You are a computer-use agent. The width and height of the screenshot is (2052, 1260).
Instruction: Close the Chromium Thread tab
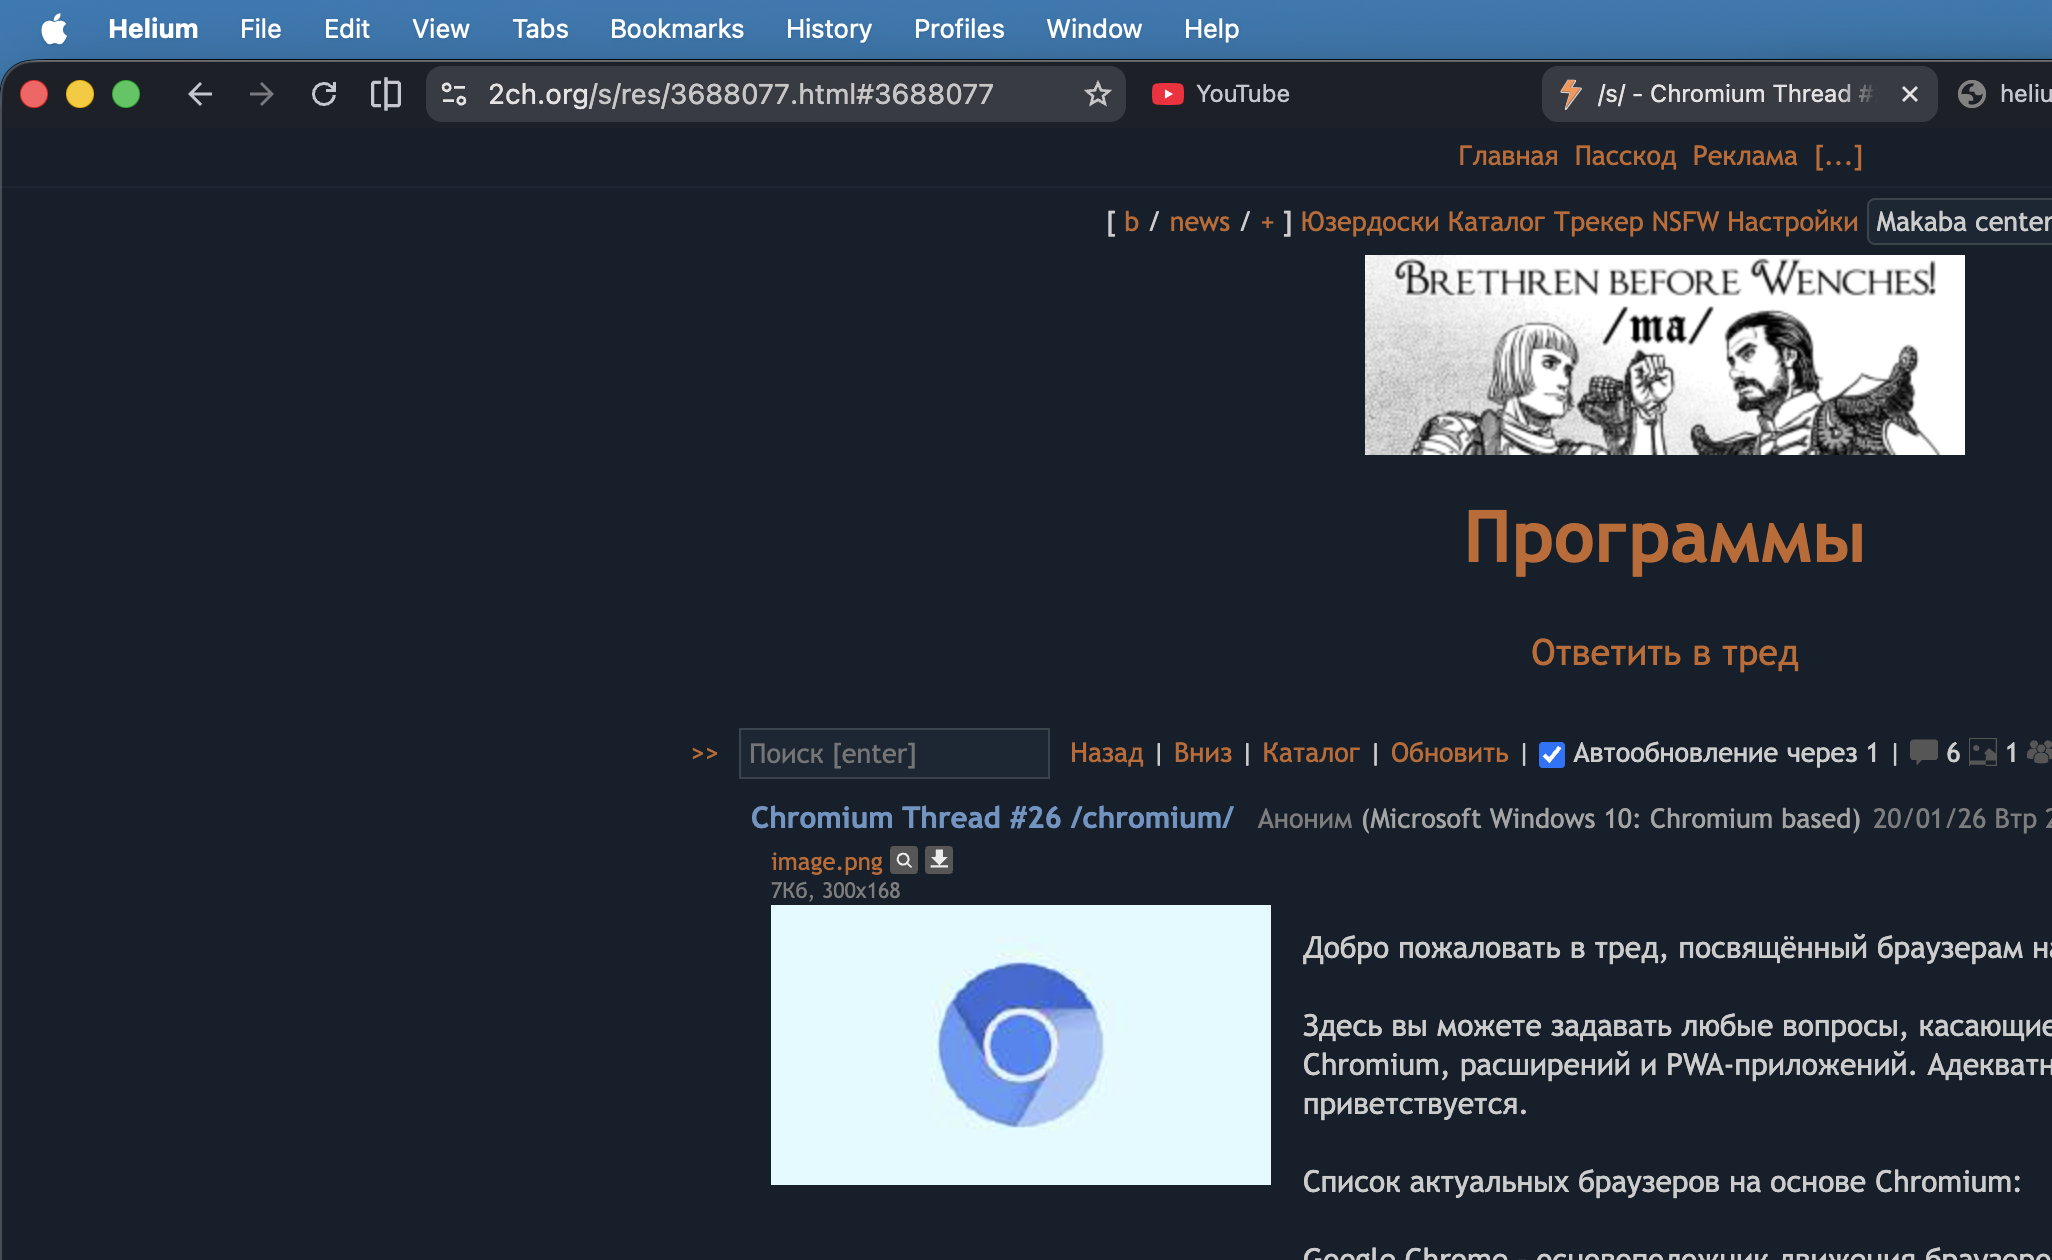pos(1909,94)
